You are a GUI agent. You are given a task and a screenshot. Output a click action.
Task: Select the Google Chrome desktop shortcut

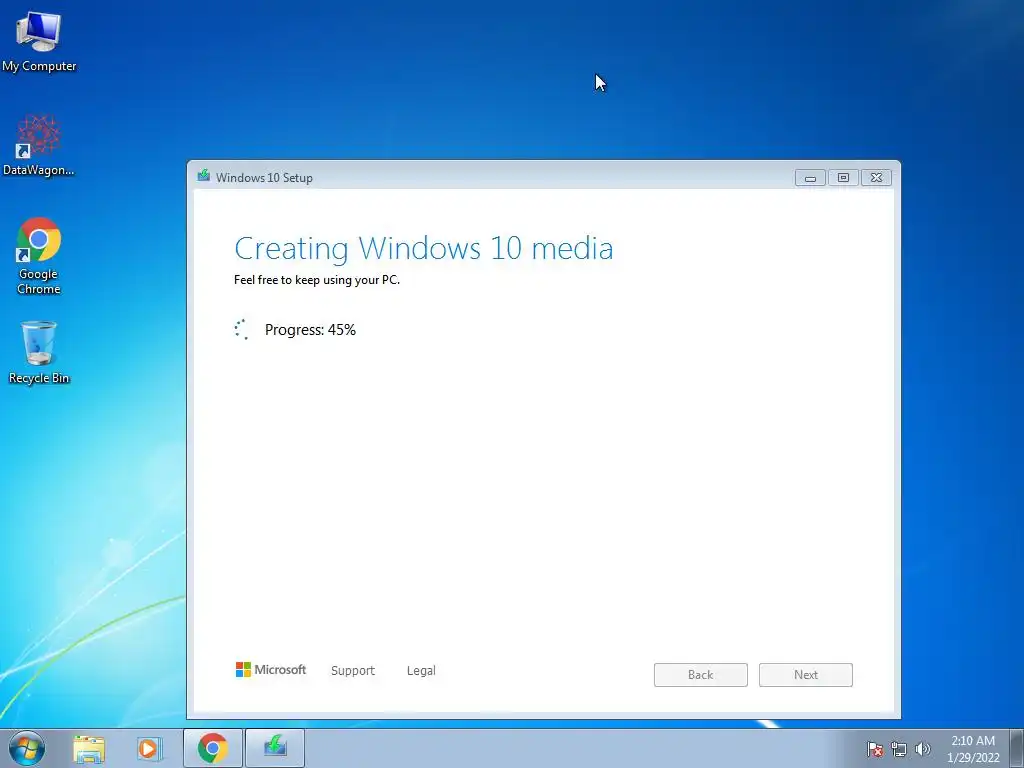click(x=39, y=255)
